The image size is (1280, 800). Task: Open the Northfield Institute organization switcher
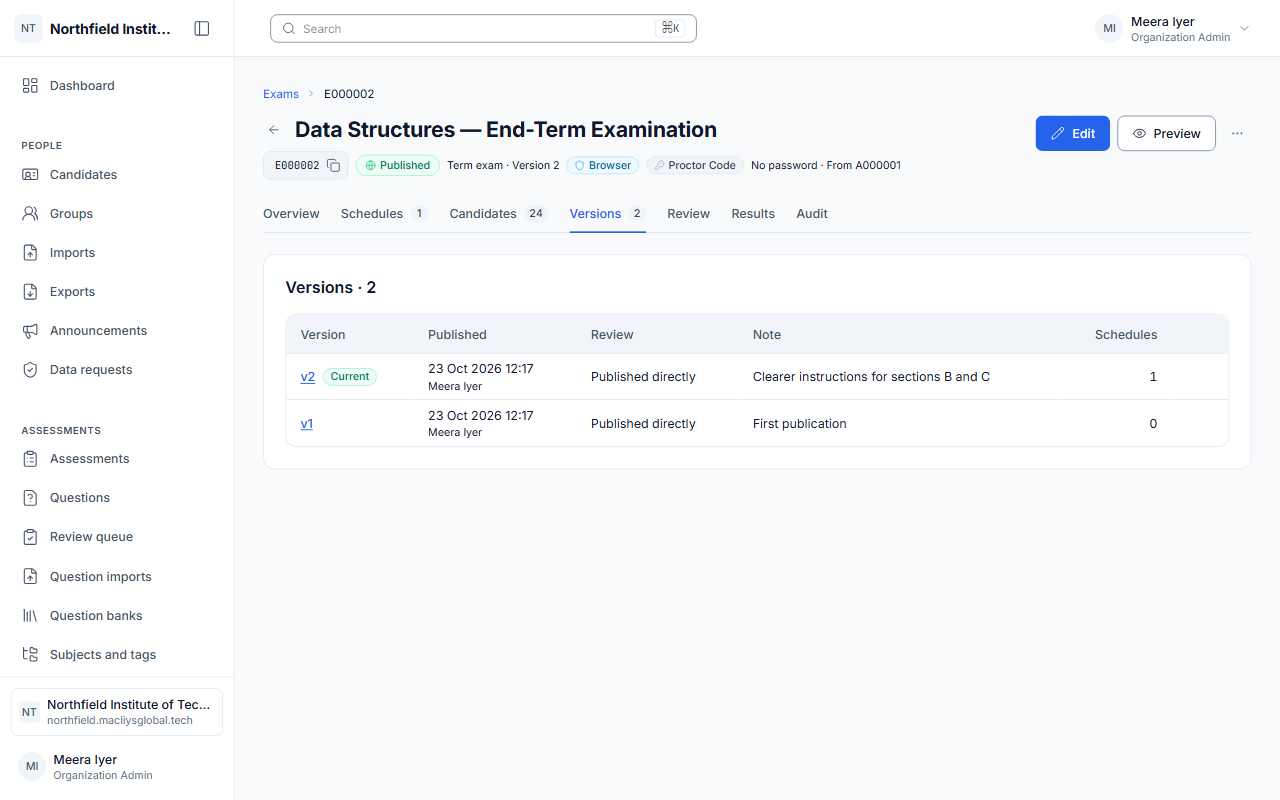(117, 712)
